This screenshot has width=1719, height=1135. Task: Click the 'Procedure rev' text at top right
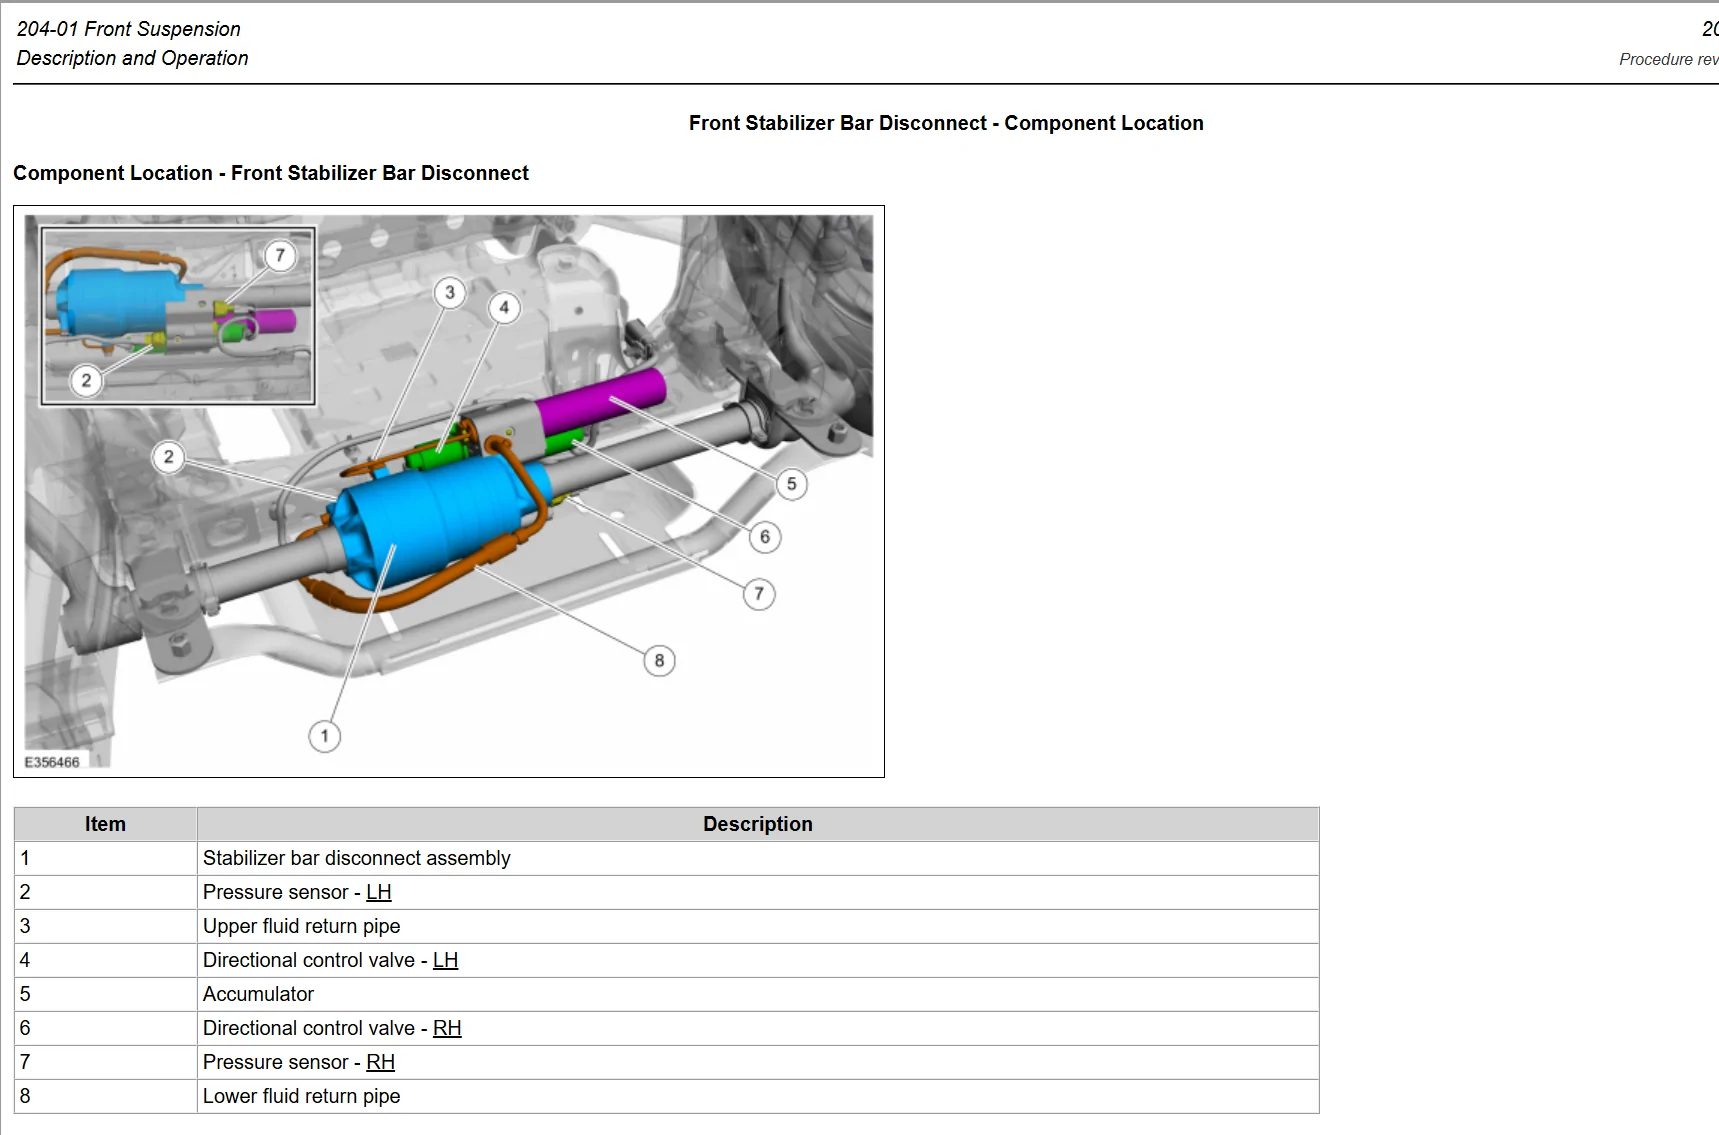1668,59
